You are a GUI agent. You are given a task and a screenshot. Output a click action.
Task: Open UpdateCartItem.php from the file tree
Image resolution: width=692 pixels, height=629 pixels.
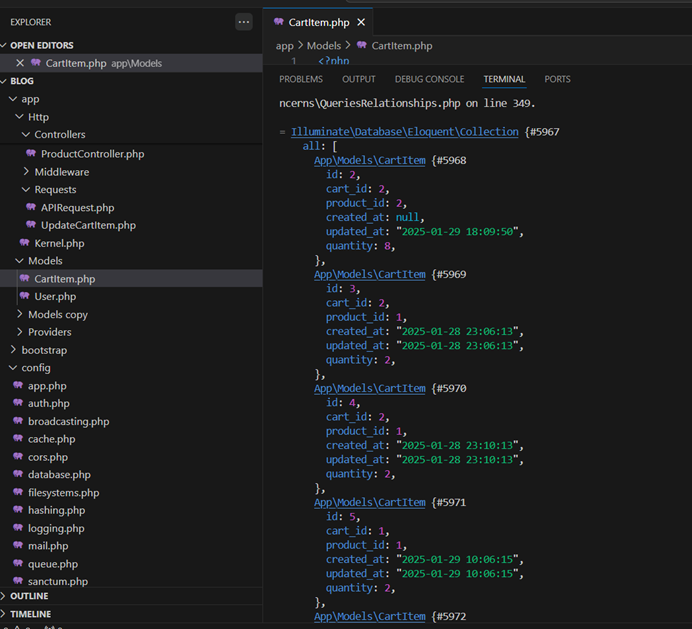point(88,225)
